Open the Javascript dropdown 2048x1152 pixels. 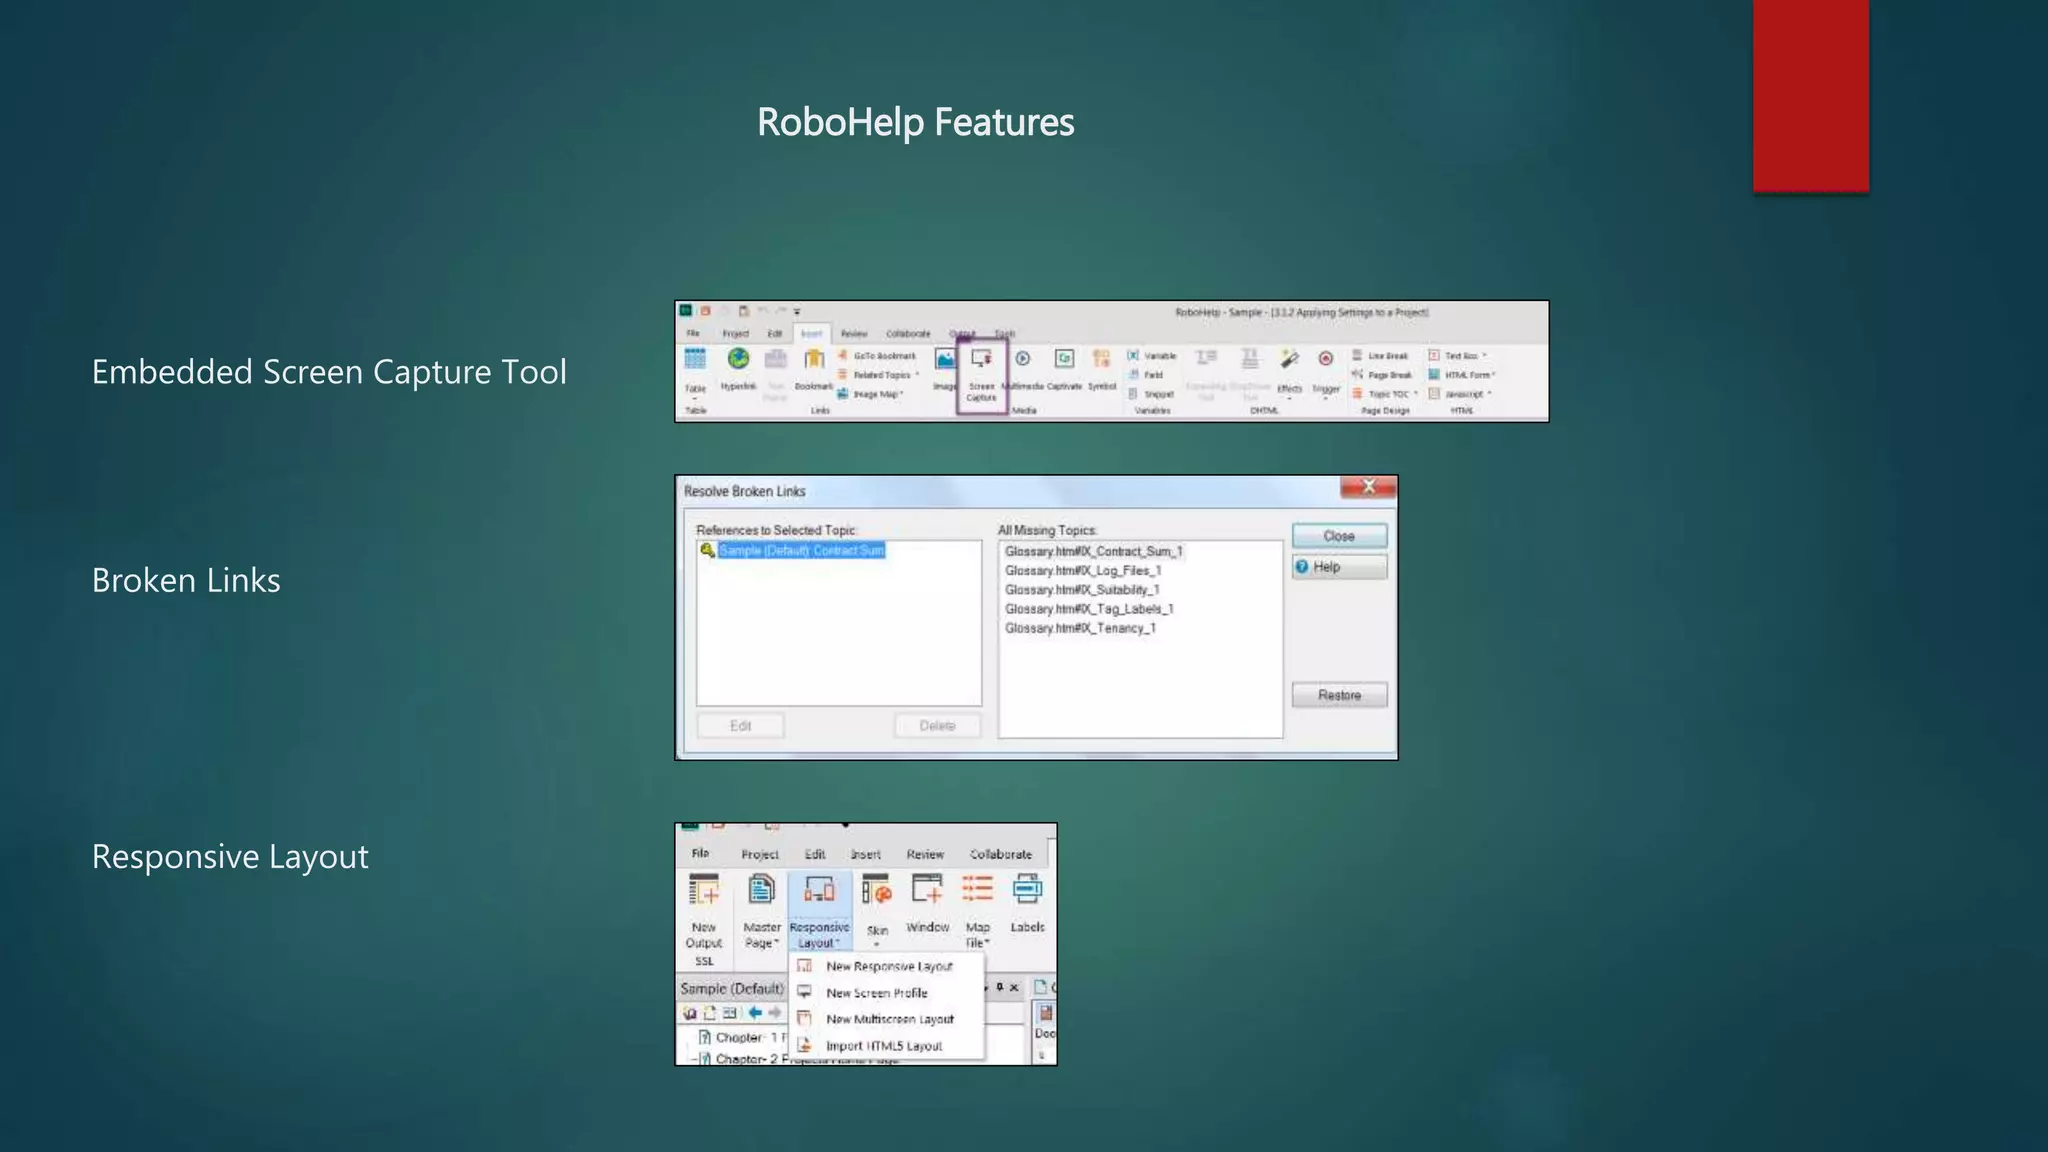(x=1460, y=394)
